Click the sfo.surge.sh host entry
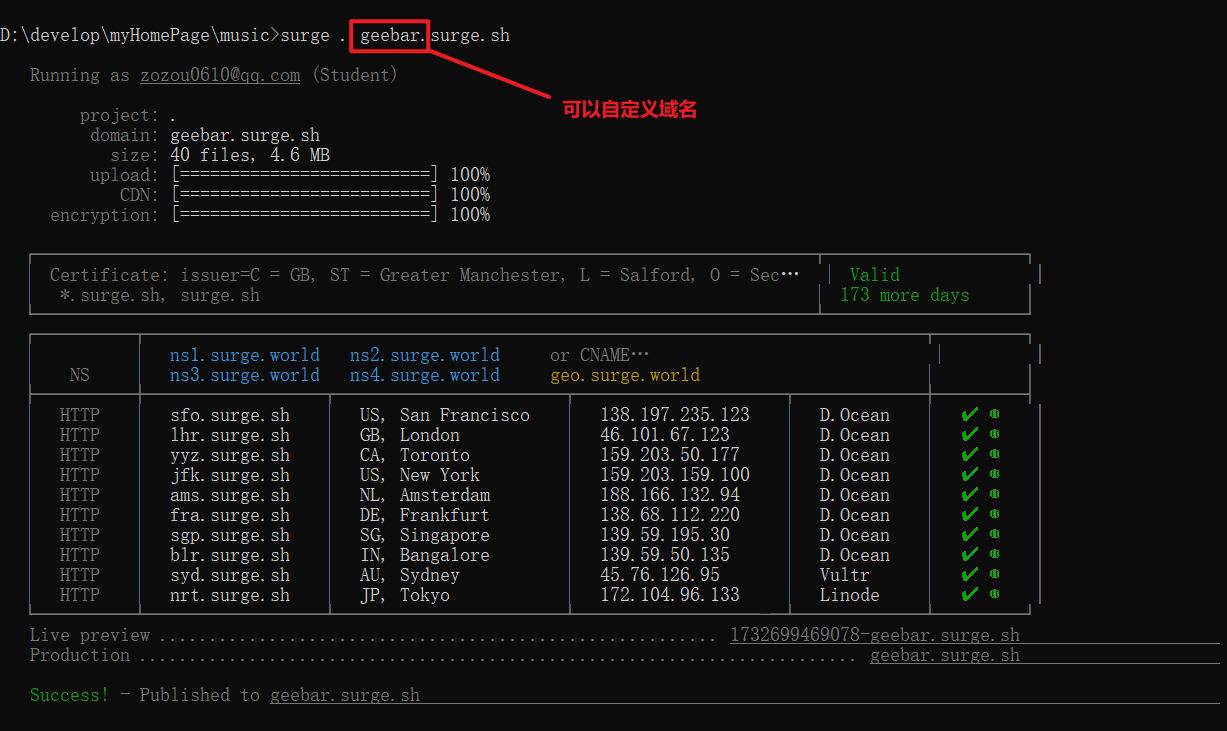This screenshot has height=731, width=1227. pyautogui.click(x=230, y=415)
